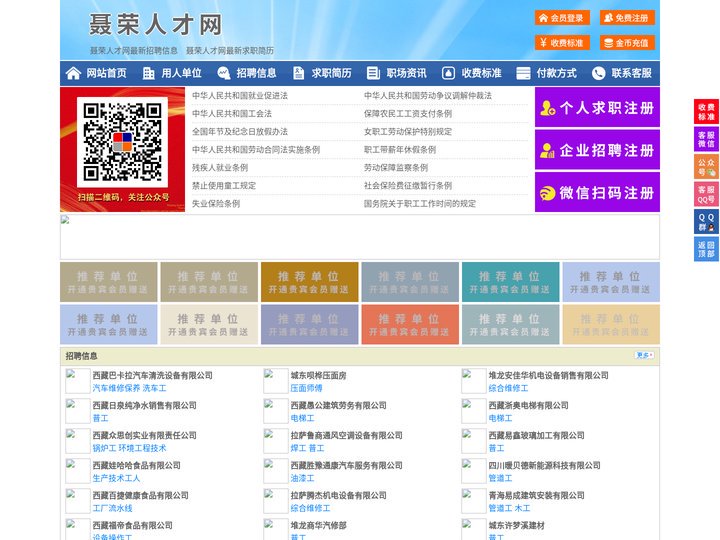Open 用人单位 navigation item
The height and width of the screenshot is (540, 720).
[x=181, y=73]
